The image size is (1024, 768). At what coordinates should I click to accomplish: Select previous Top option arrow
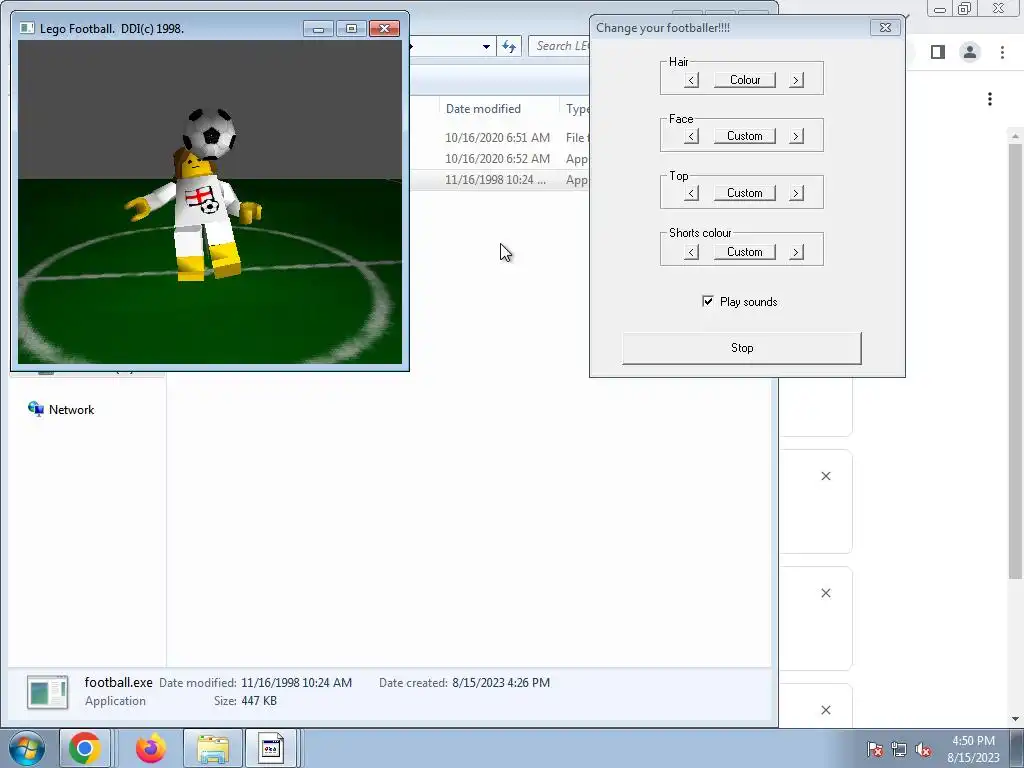[x=692, y=193]
